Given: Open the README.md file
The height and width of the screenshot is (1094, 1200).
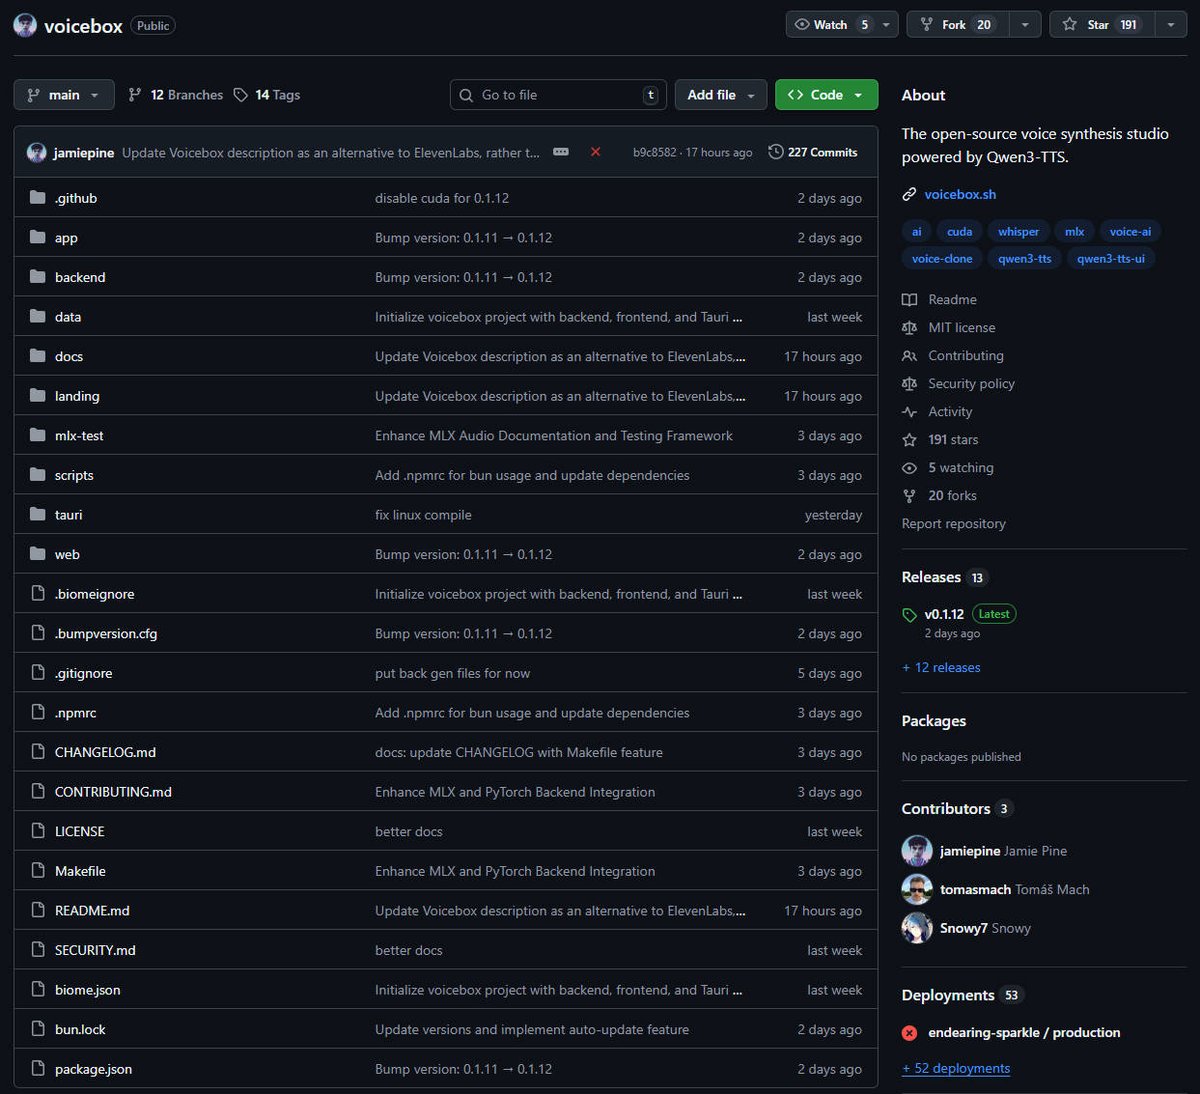Looking at the screenshot, I should pos(92,911).
